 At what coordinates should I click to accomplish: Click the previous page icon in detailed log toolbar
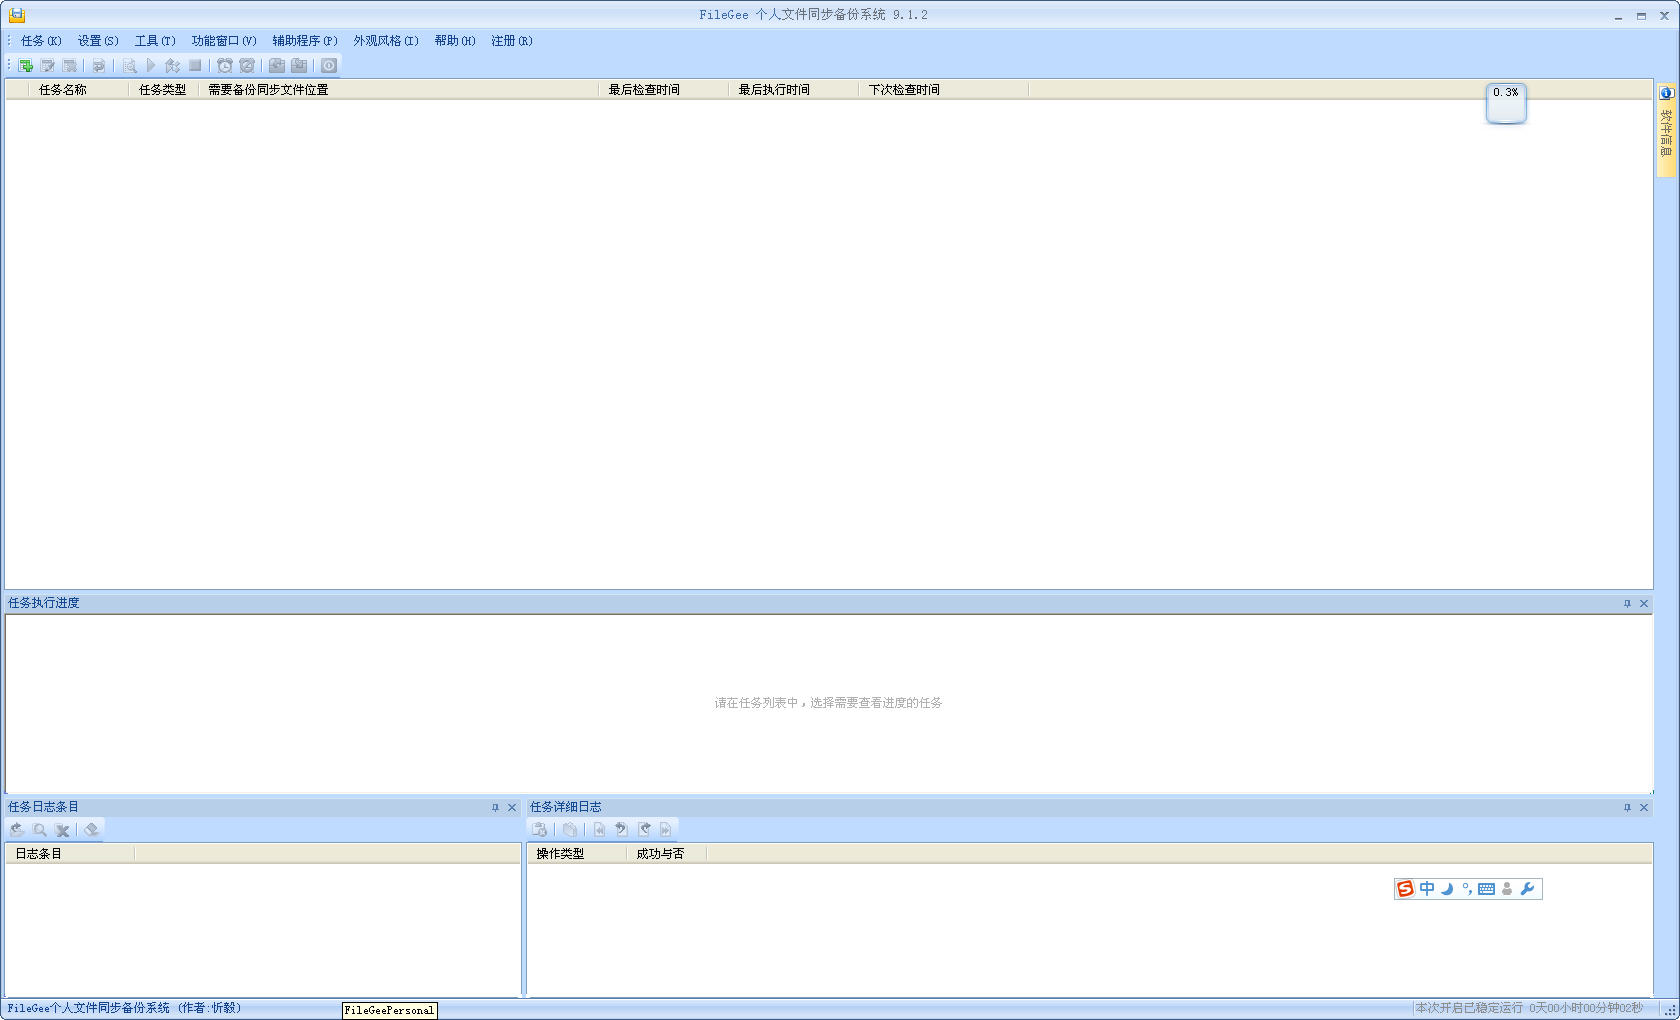[621, 829]
